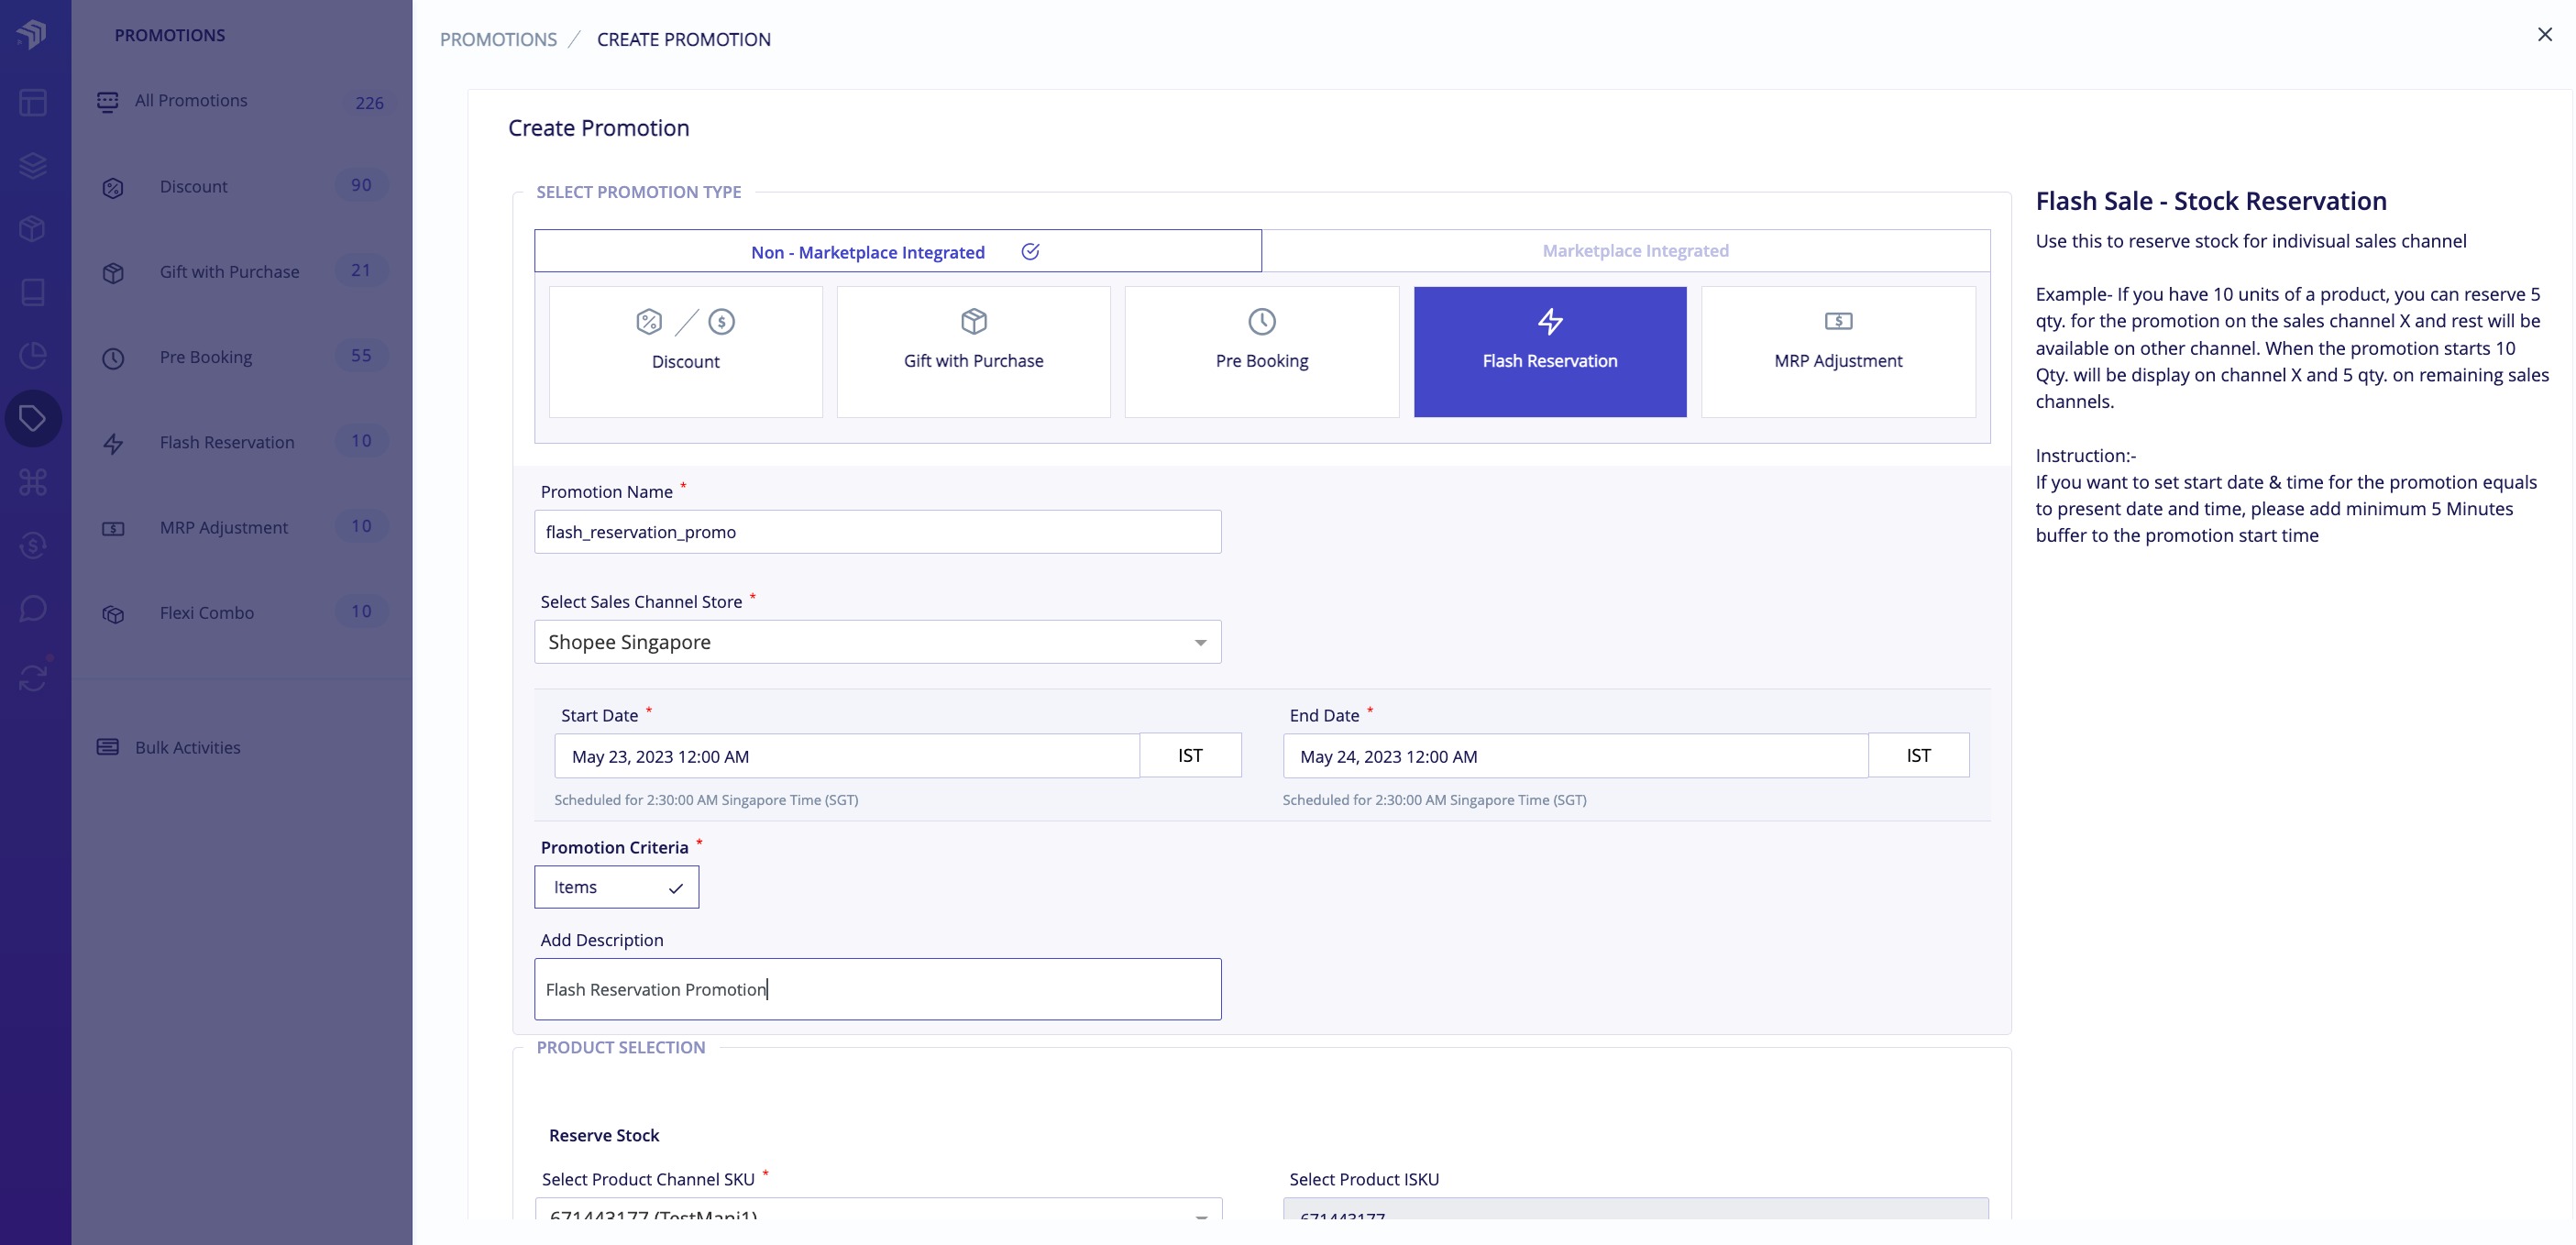Click the PROMOTIONS sidebar header
The height and width of the screenshot is (1245, 2576).
(170, 35)
